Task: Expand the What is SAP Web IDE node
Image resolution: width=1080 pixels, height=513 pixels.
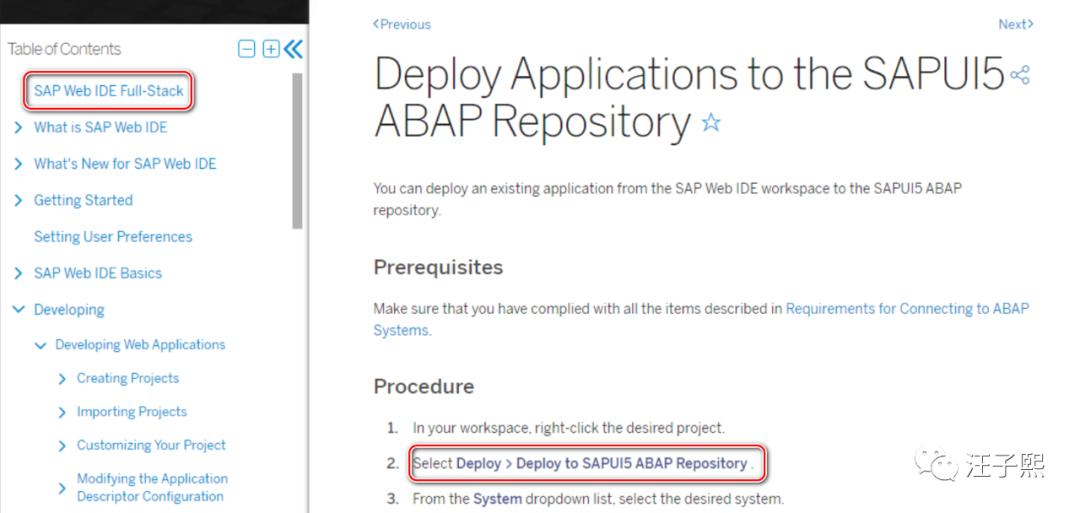Action: coord(19,127)
